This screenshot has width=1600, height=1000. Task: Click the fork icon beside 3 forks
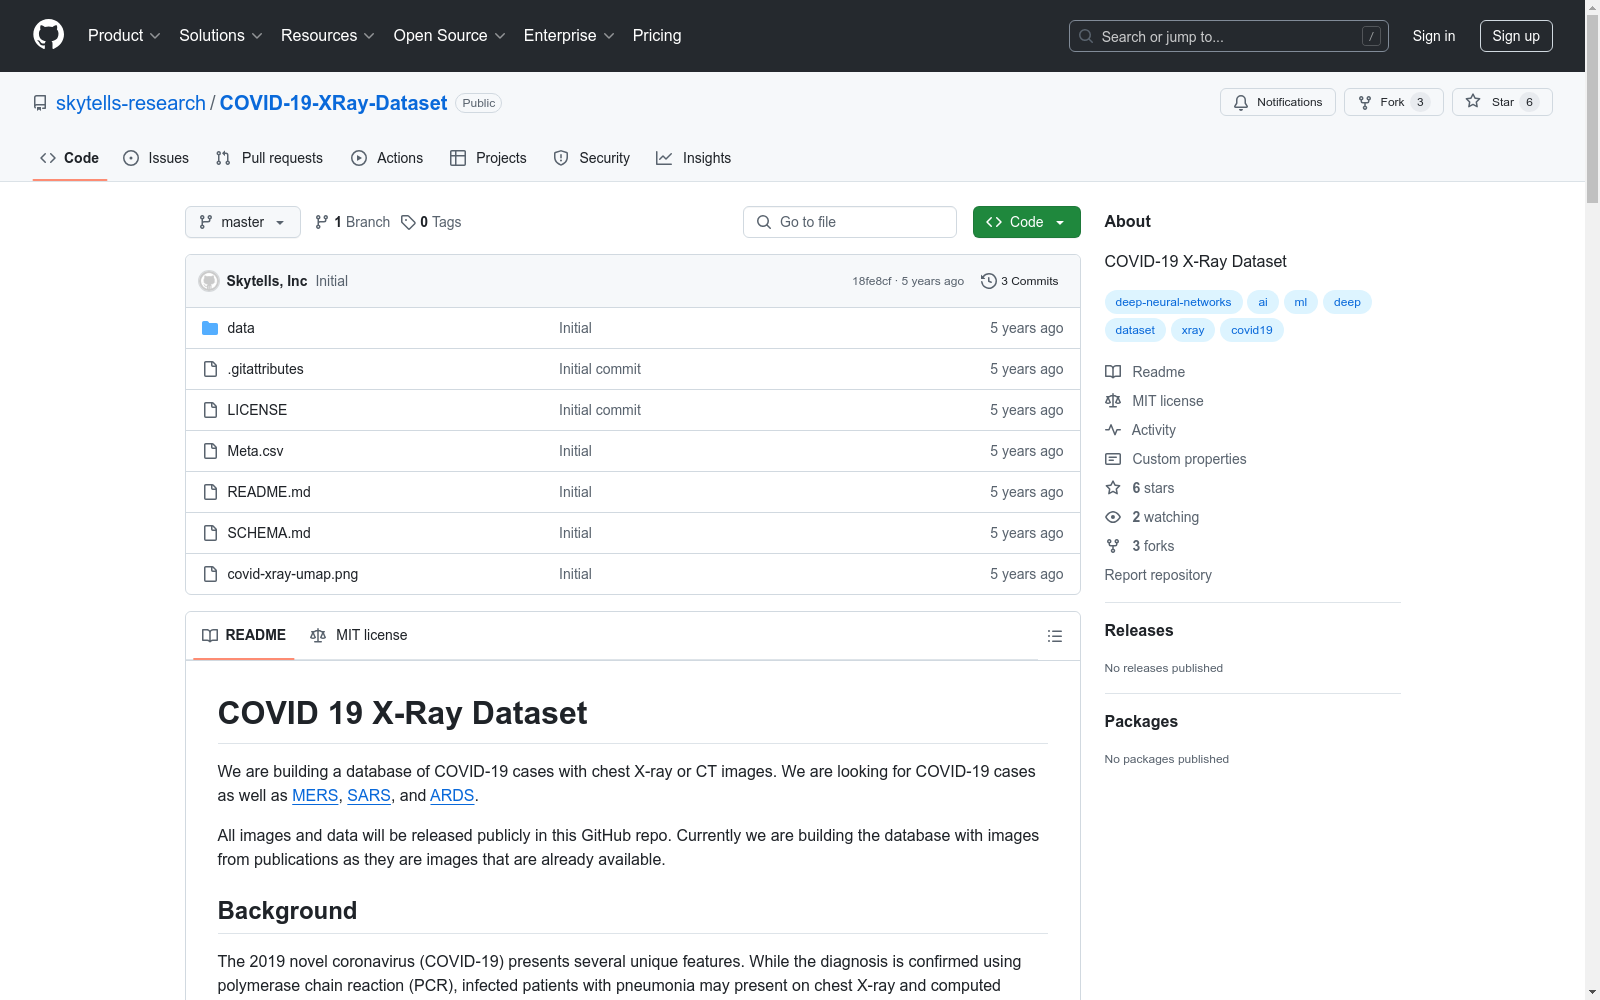(x=1113, y=546)
